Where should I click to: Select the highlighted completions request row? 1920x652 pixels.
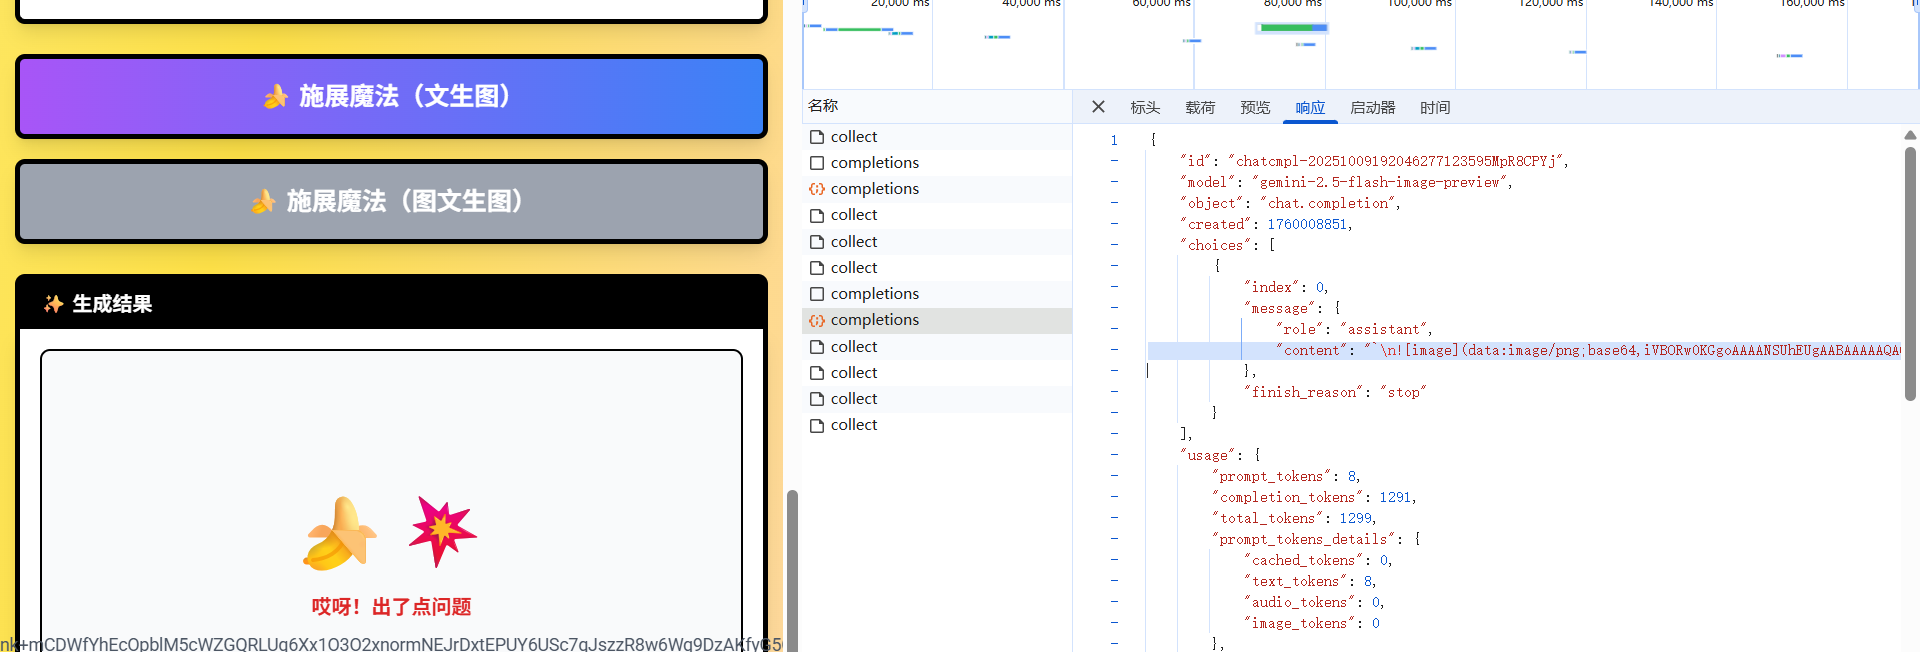click(x=937, y=320)
